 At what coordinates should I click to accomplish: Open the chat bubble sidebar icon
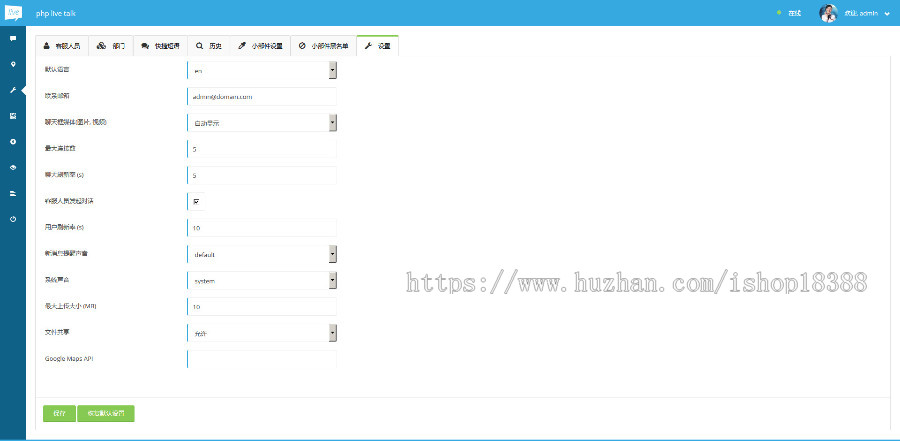pos(13,38)
